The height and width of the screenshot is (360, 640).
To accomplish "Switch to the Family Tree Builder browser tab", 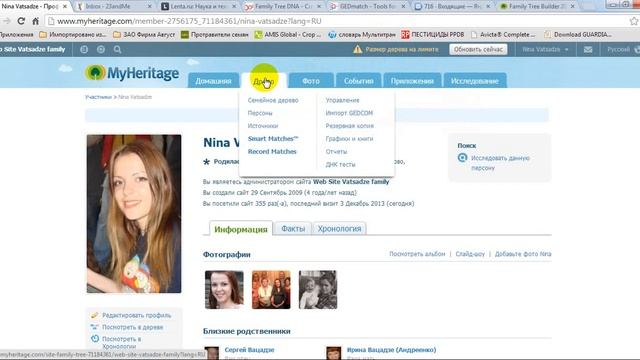I will pos(537,7).
